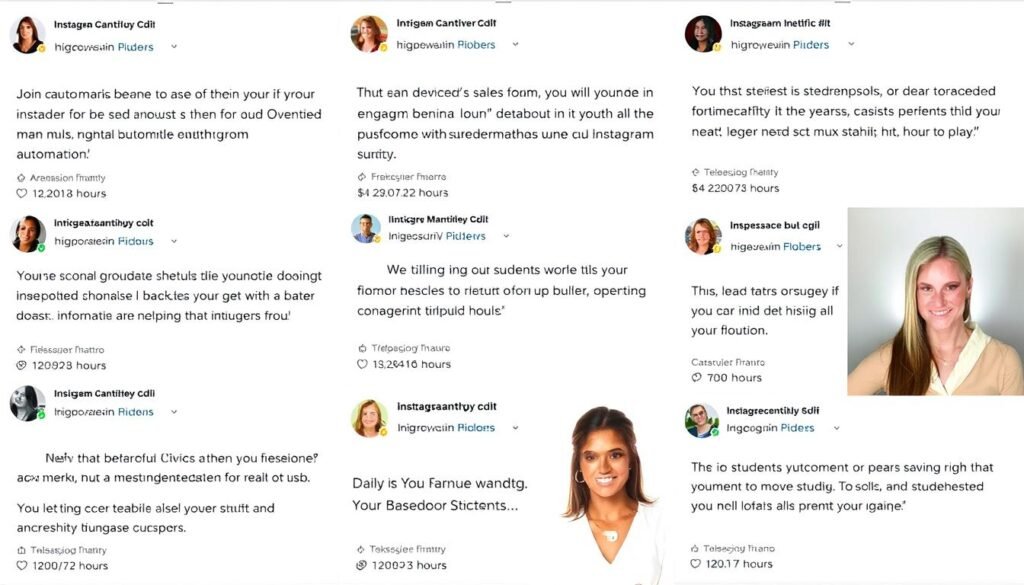Open the dropdown arrow under "Inclagrecentikly Sdil"

point(839,428)
